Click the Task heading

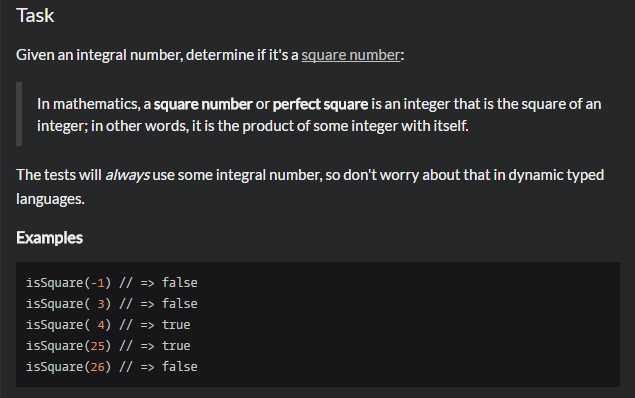pos(35,16)
